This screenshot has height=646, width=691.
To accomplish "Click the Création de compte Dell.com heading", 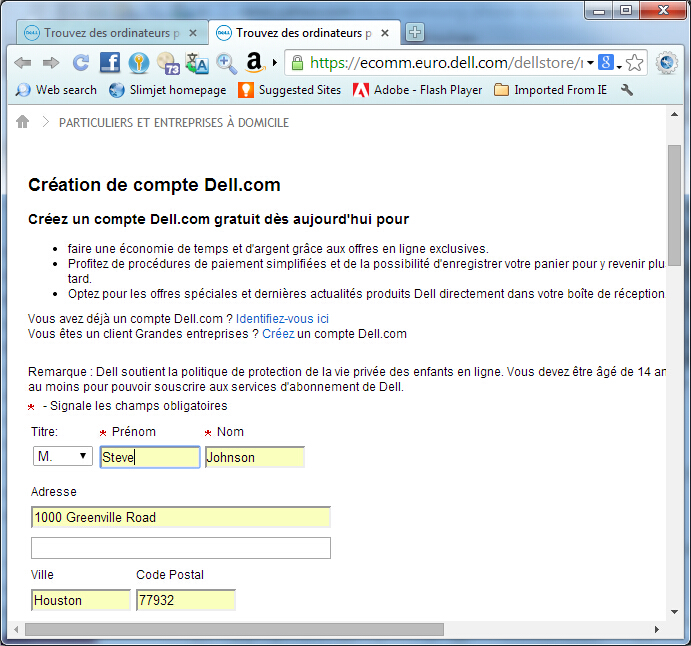I will (x=154, y=185).
